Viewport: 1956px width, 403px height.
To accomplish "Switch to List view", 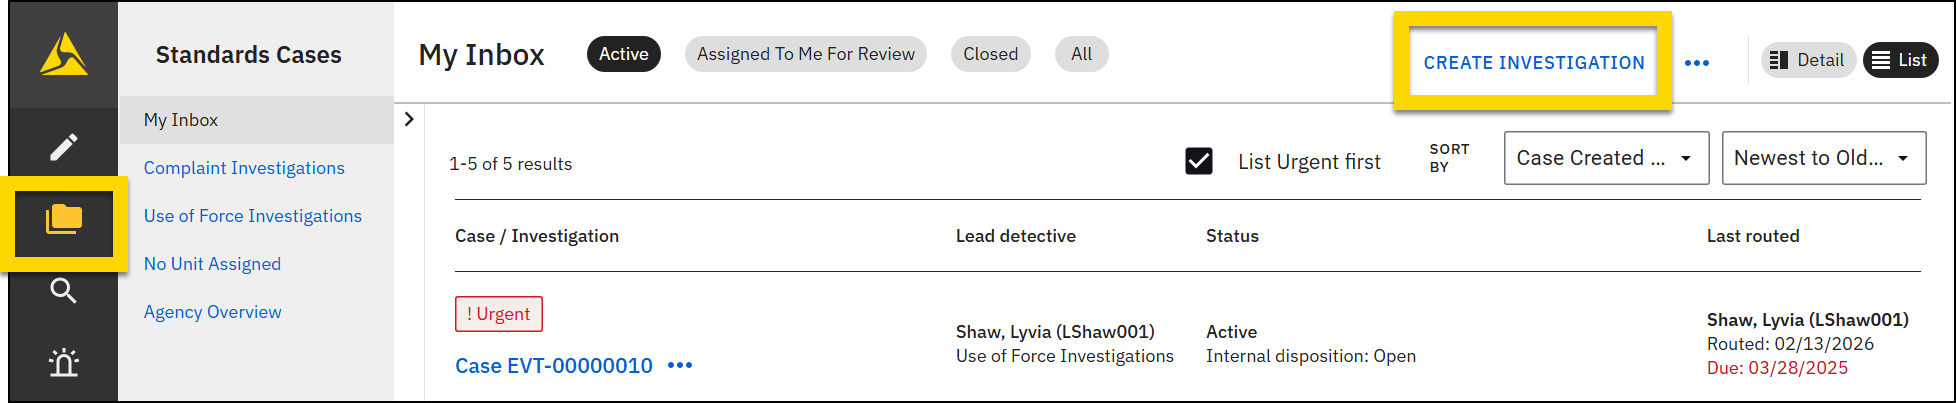I will pos(1900,60).
